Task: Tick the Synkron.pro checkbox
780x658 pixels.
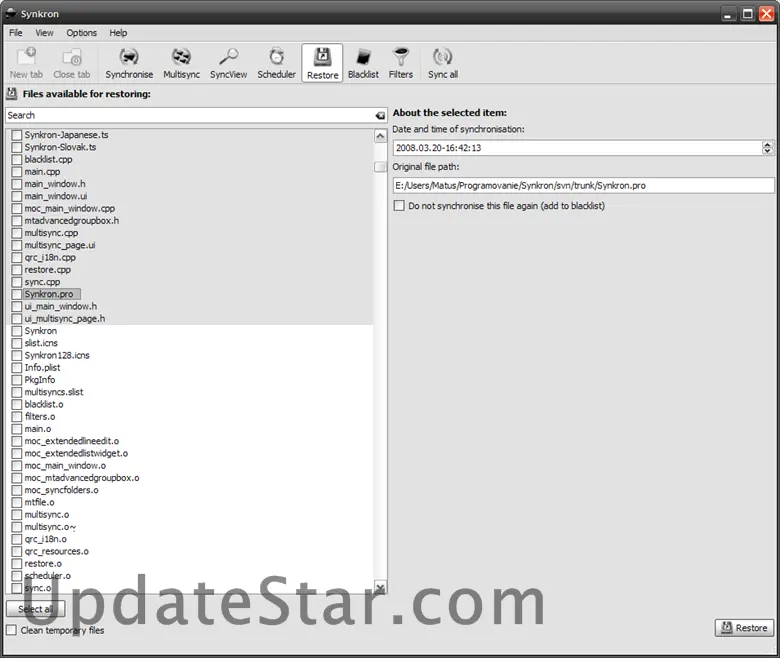Action: [x=17, y=294]
